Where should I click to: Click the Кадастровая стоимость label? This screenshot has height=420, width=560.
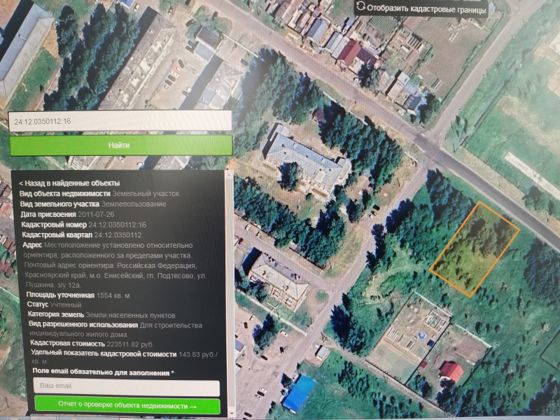pyautogui.click(x=67, y=344)
